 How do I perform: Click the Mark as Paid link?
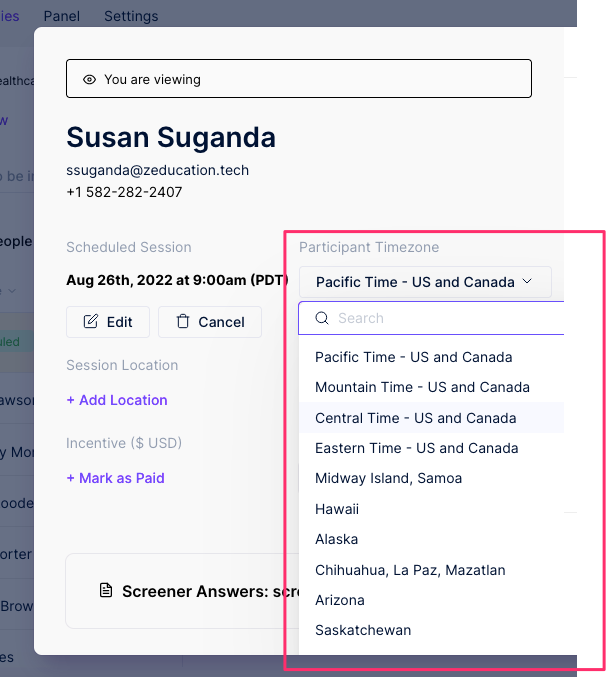pyautogui.click(x=115, y=478)
